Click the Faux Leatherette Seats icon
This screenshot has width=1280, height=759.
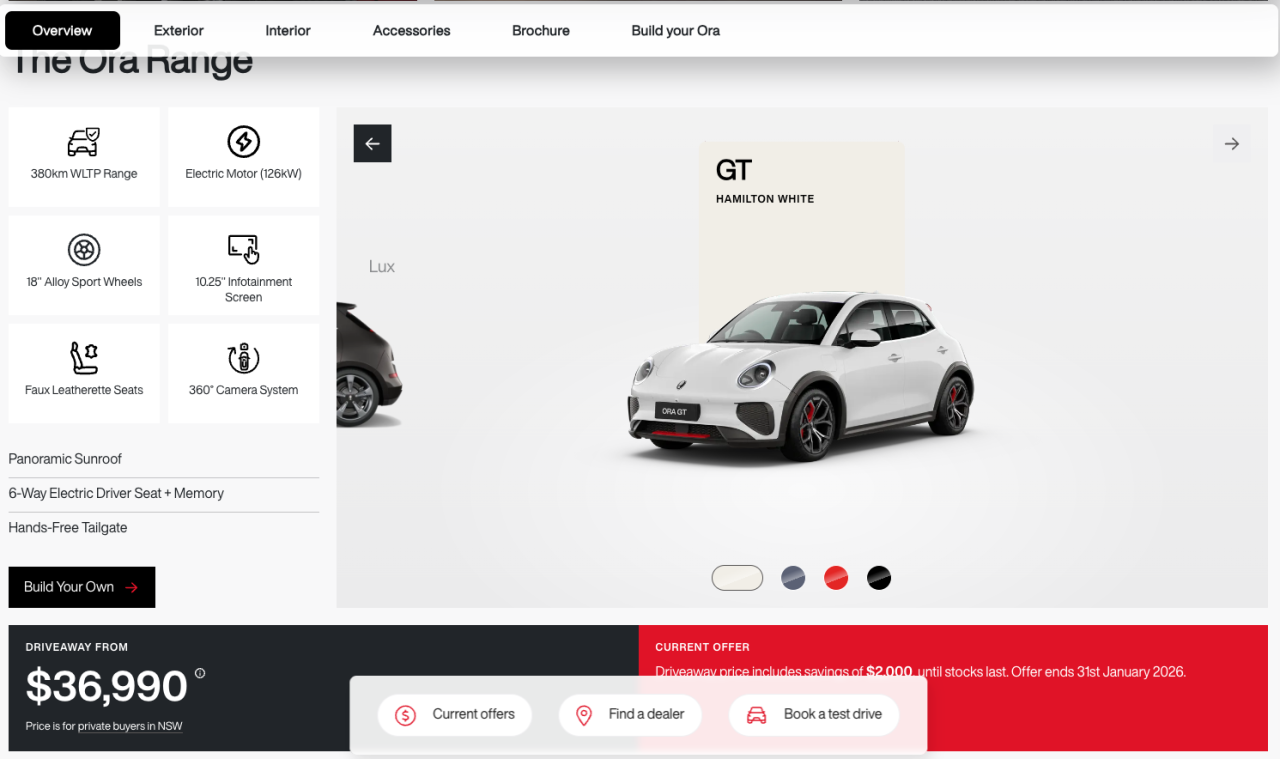[83, 358]
